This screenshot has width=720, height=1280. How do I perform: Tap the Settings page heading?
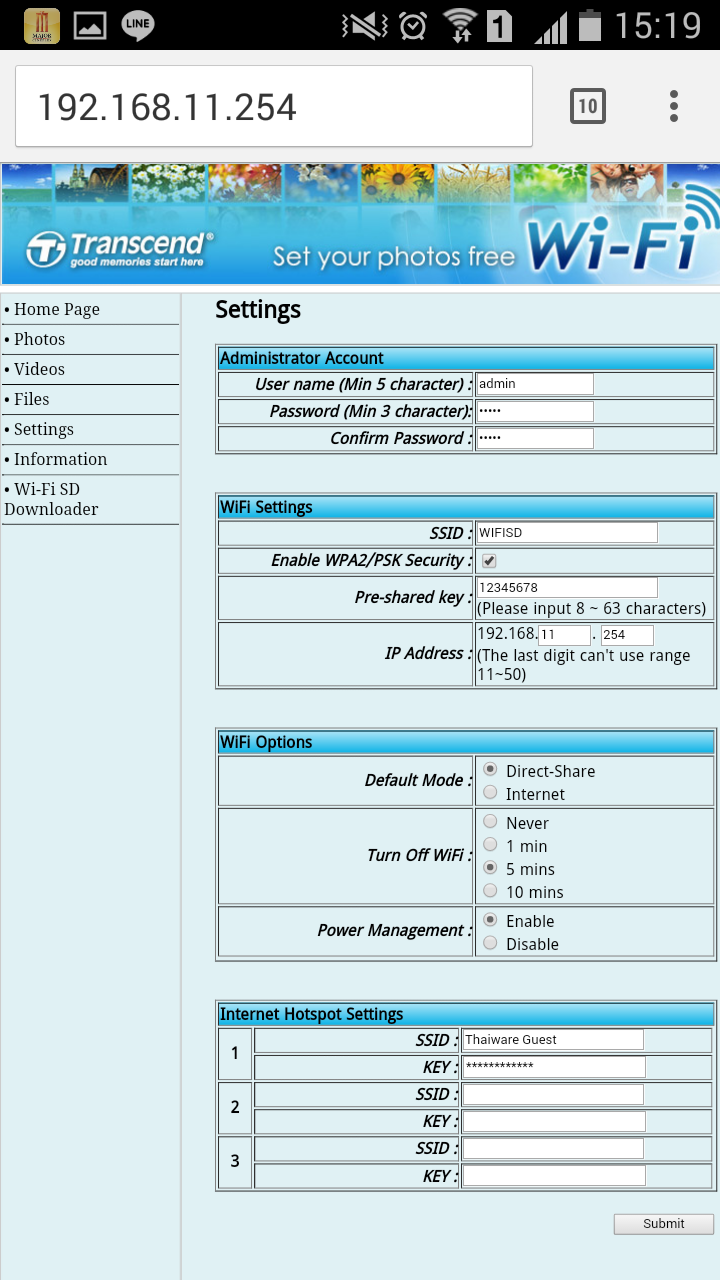(258, 310)
